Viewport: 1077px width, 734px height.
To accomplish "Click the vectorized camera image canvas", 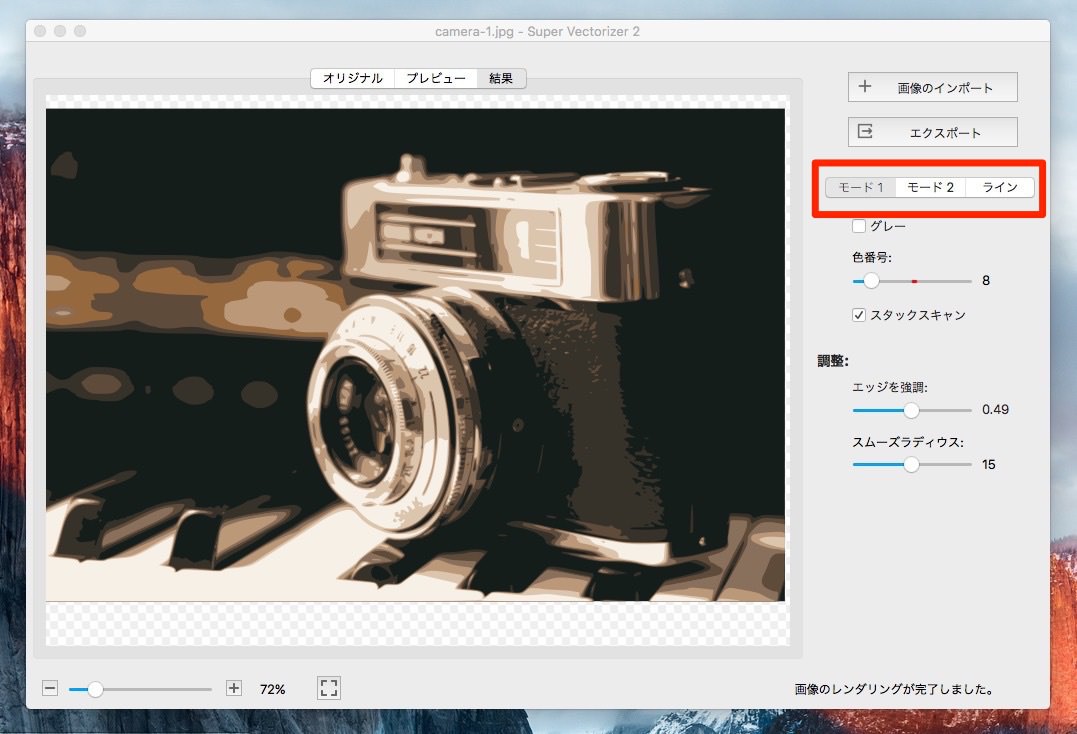I will point(415,355).
